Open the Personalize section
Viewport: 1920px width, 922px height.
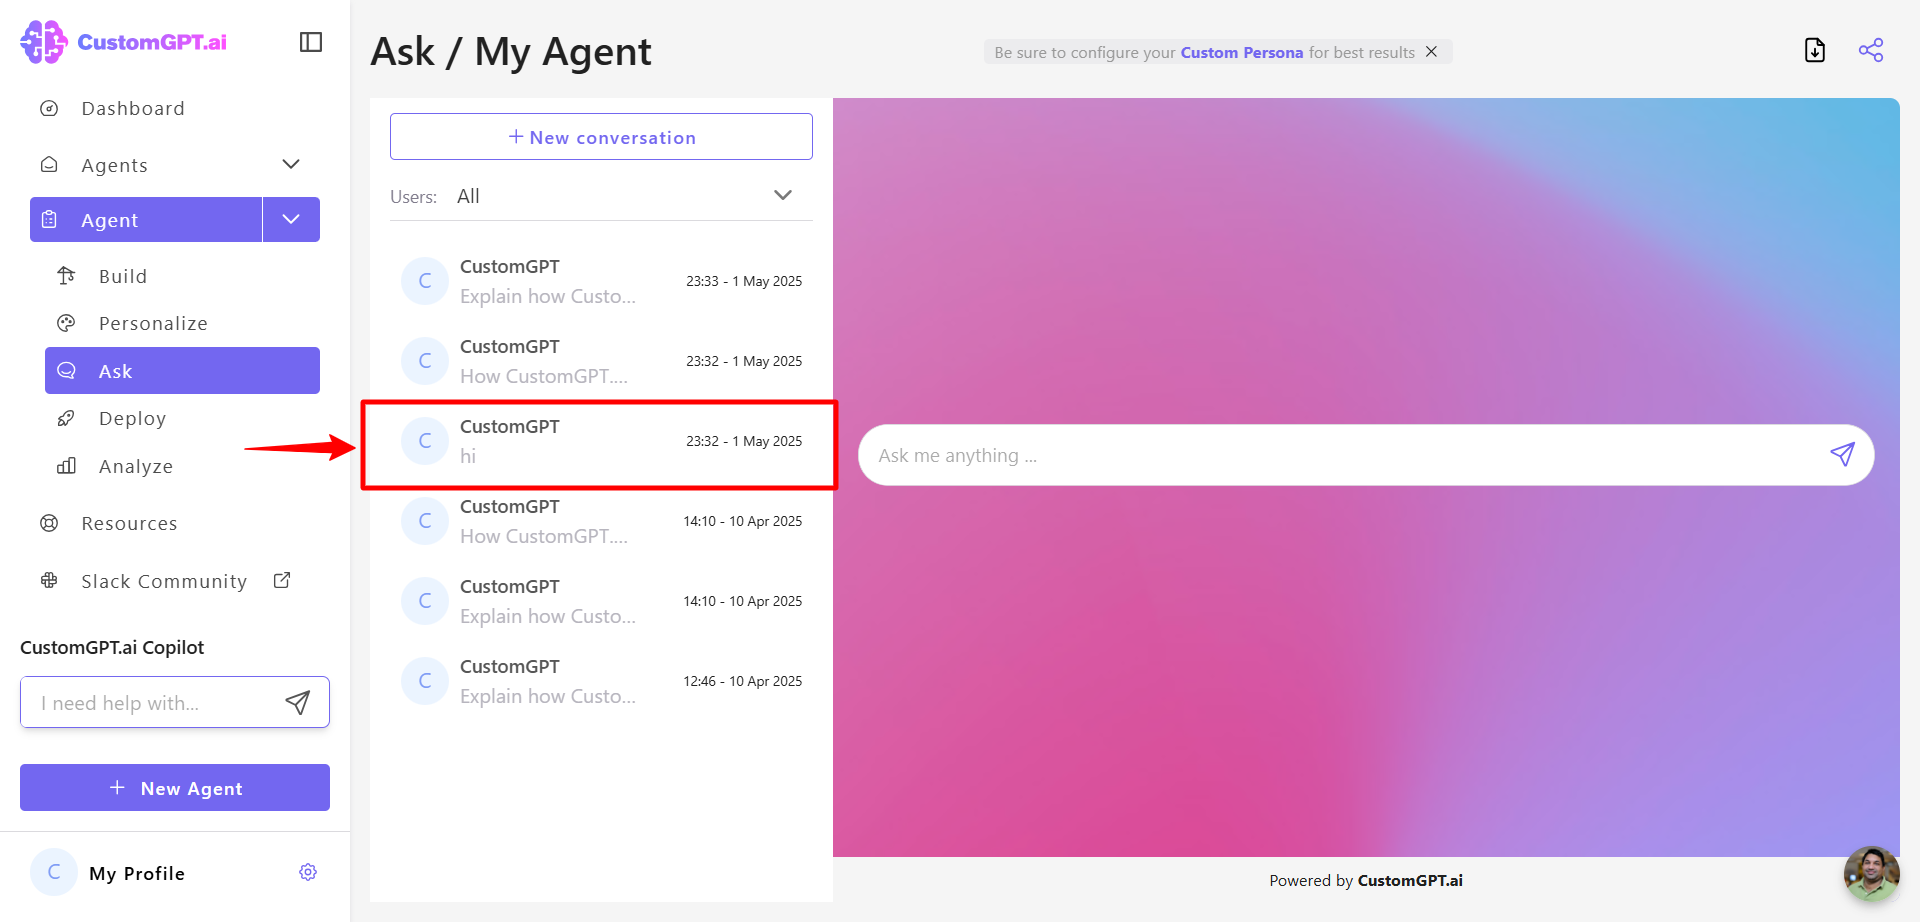click(153, 323)
